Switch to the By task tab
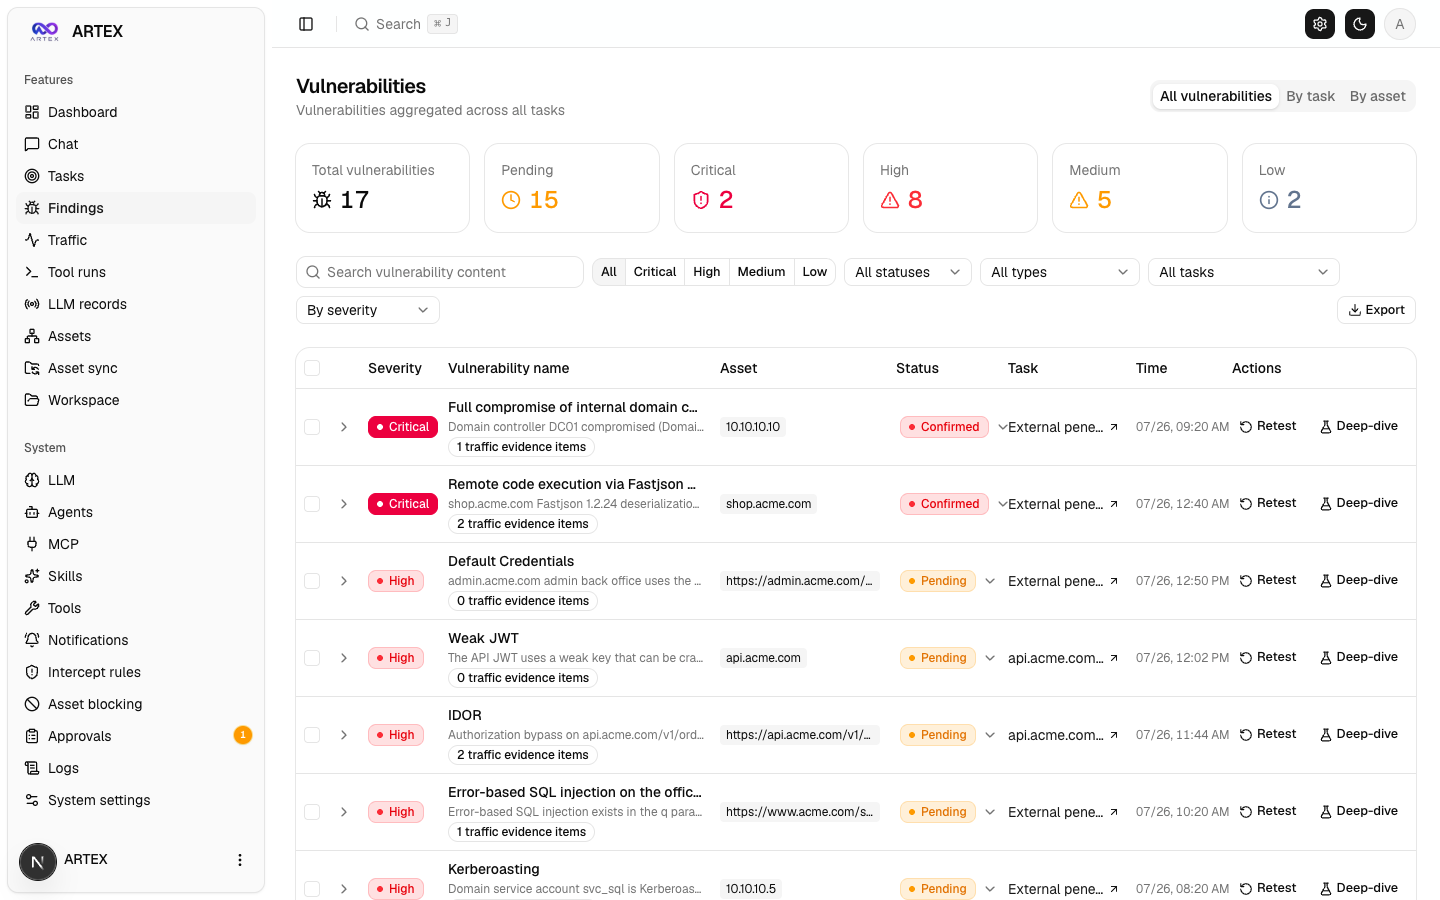1440x900 pixels. pyautogui.click(x=1310, y=96)
